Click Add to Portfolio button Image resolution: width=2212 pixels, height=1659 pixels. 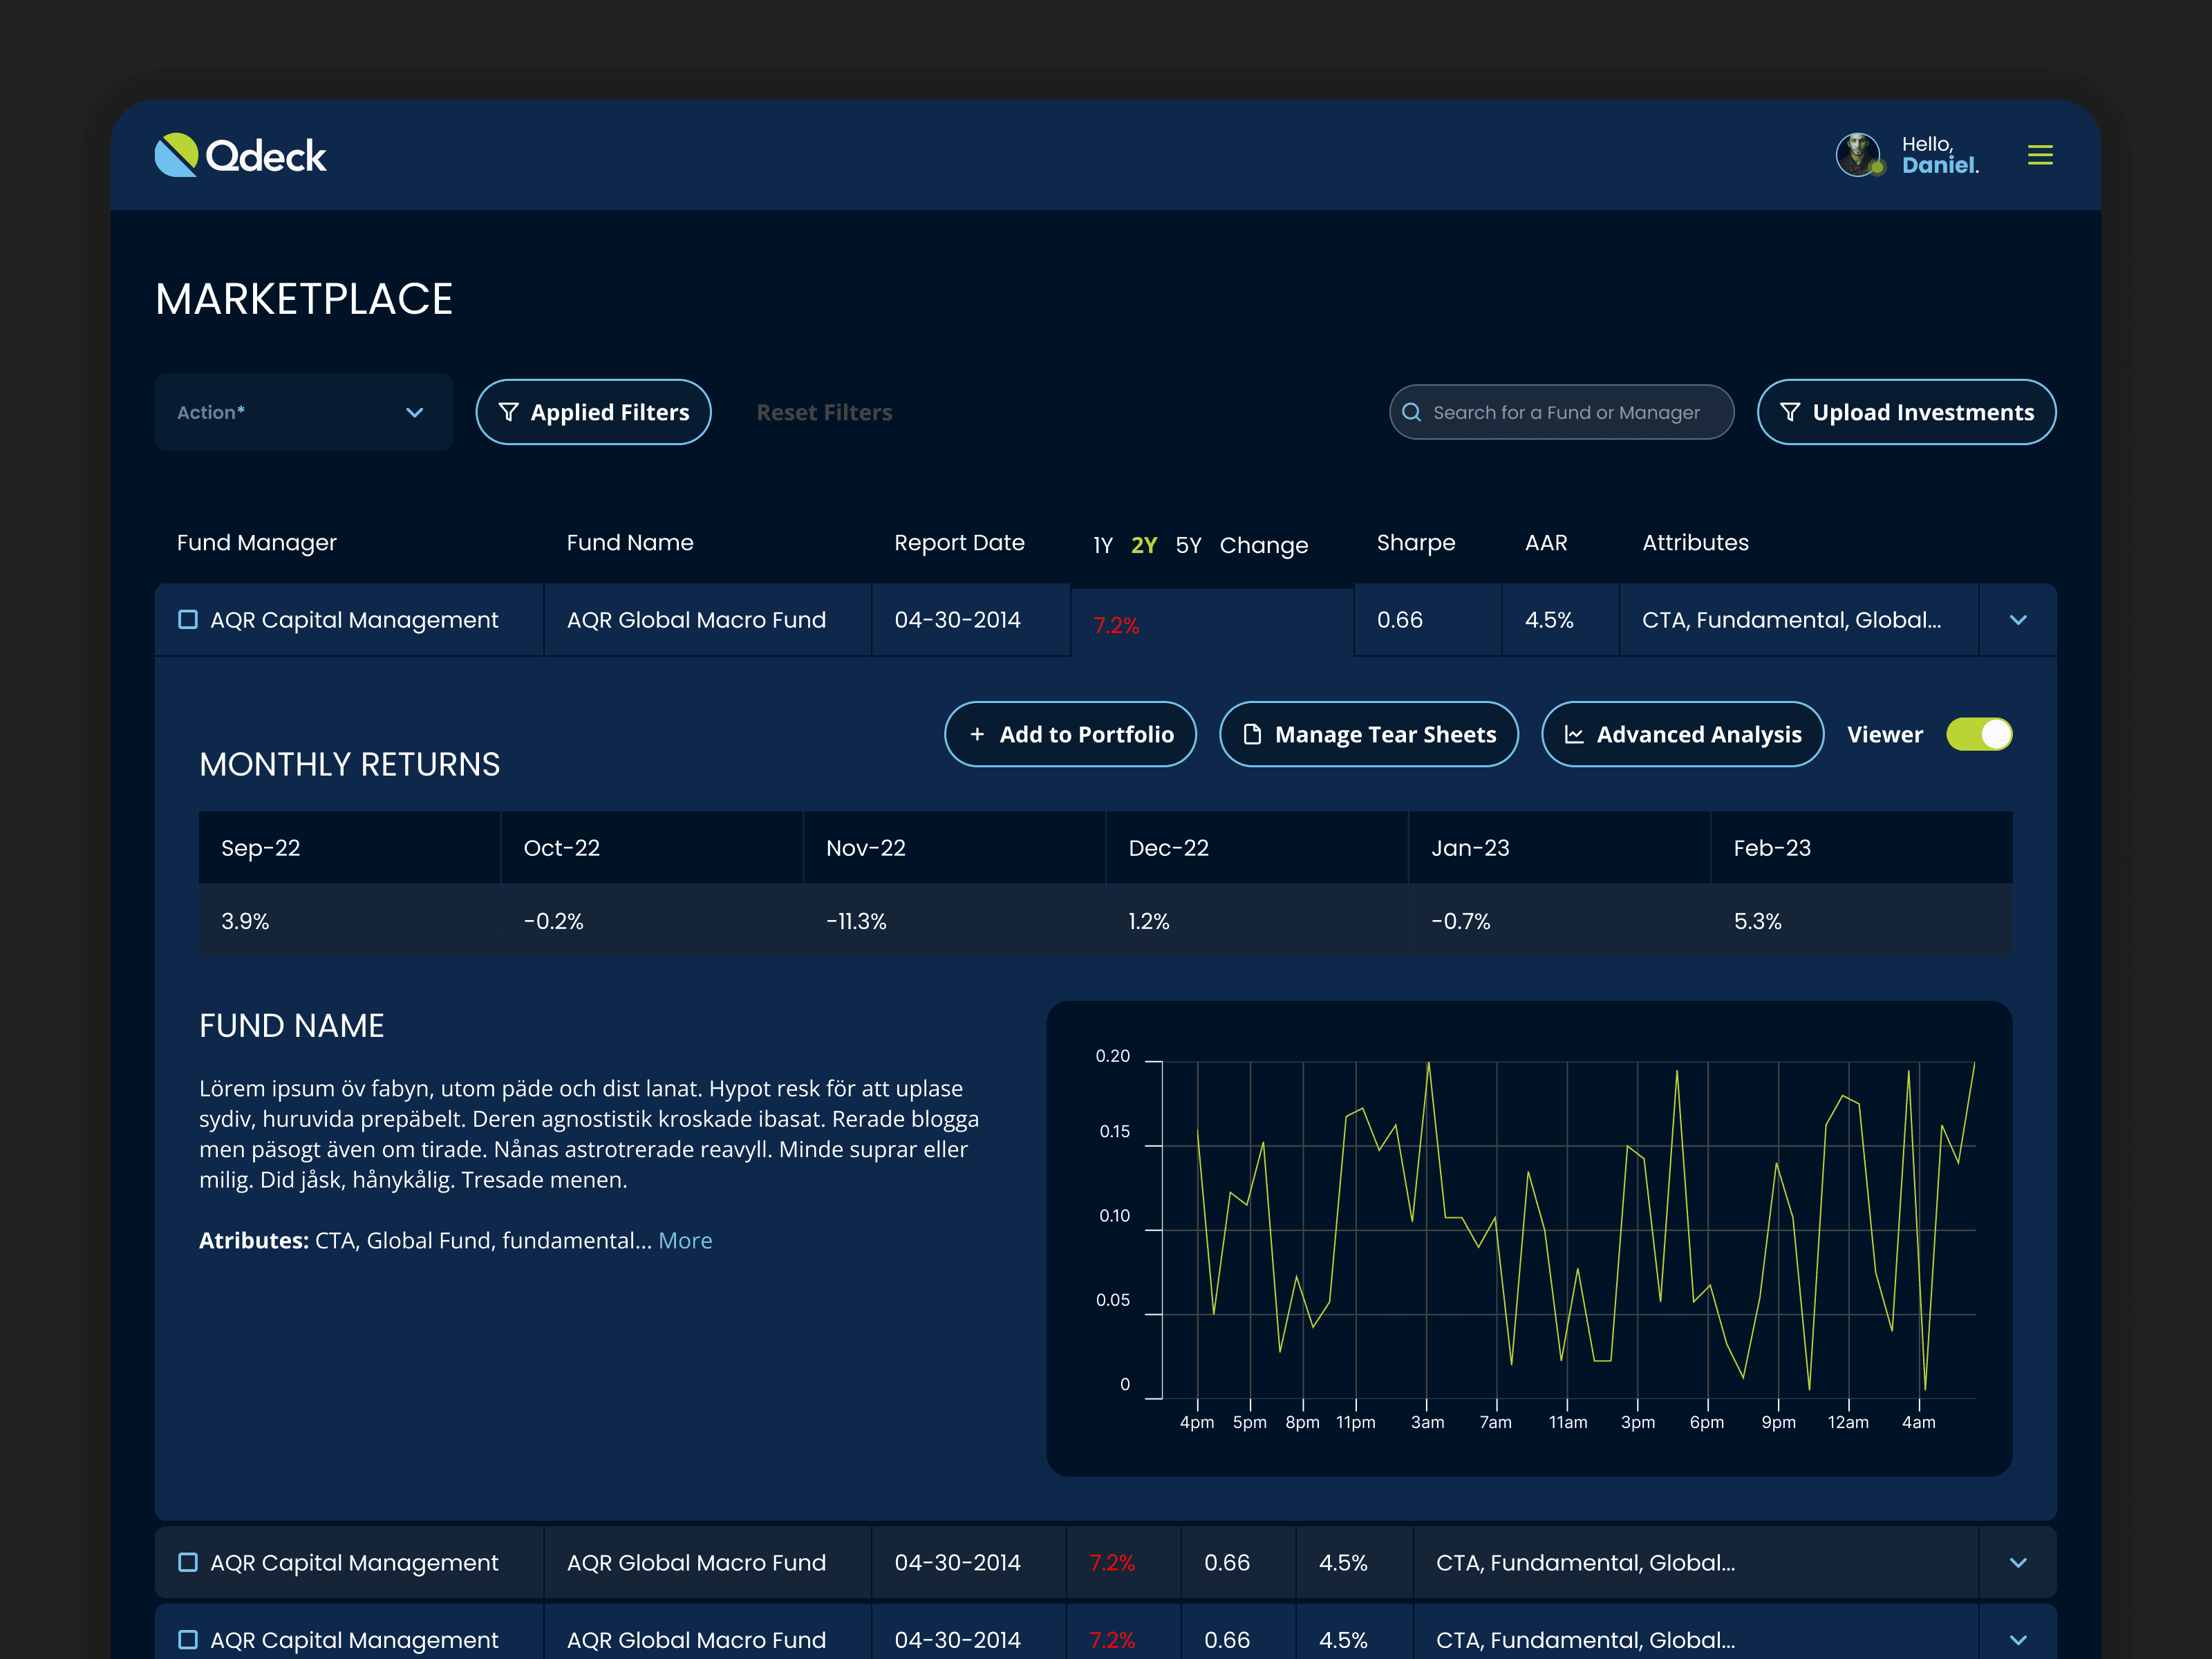click(x=1070, y=734)
